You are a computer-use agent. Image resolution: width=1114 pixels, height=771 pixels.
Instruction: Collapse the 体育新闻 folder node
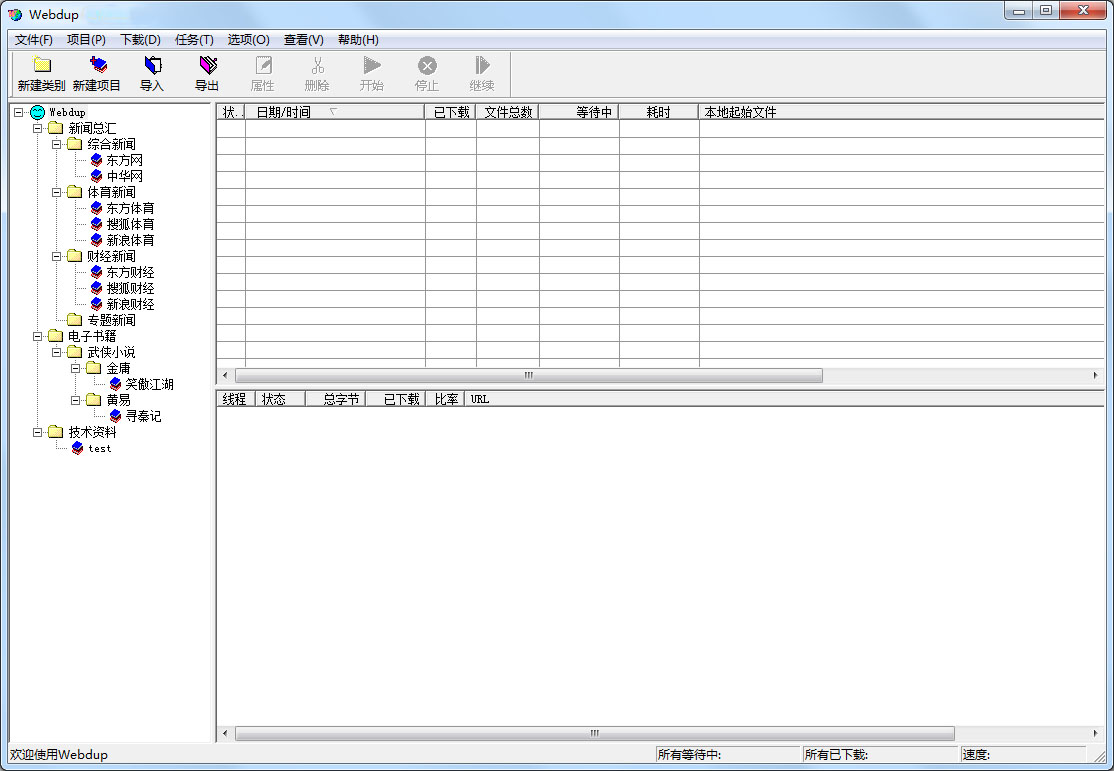tap(57, 192)
